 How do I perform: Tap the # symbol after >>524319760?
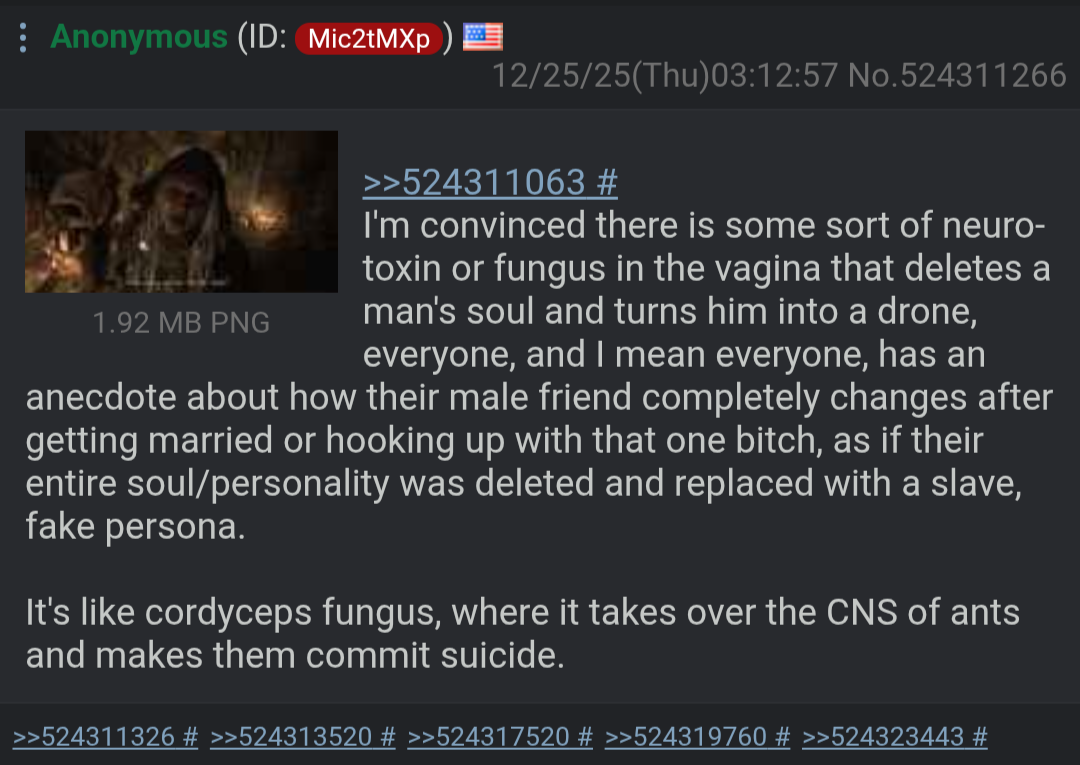click(x=782, y=737)
